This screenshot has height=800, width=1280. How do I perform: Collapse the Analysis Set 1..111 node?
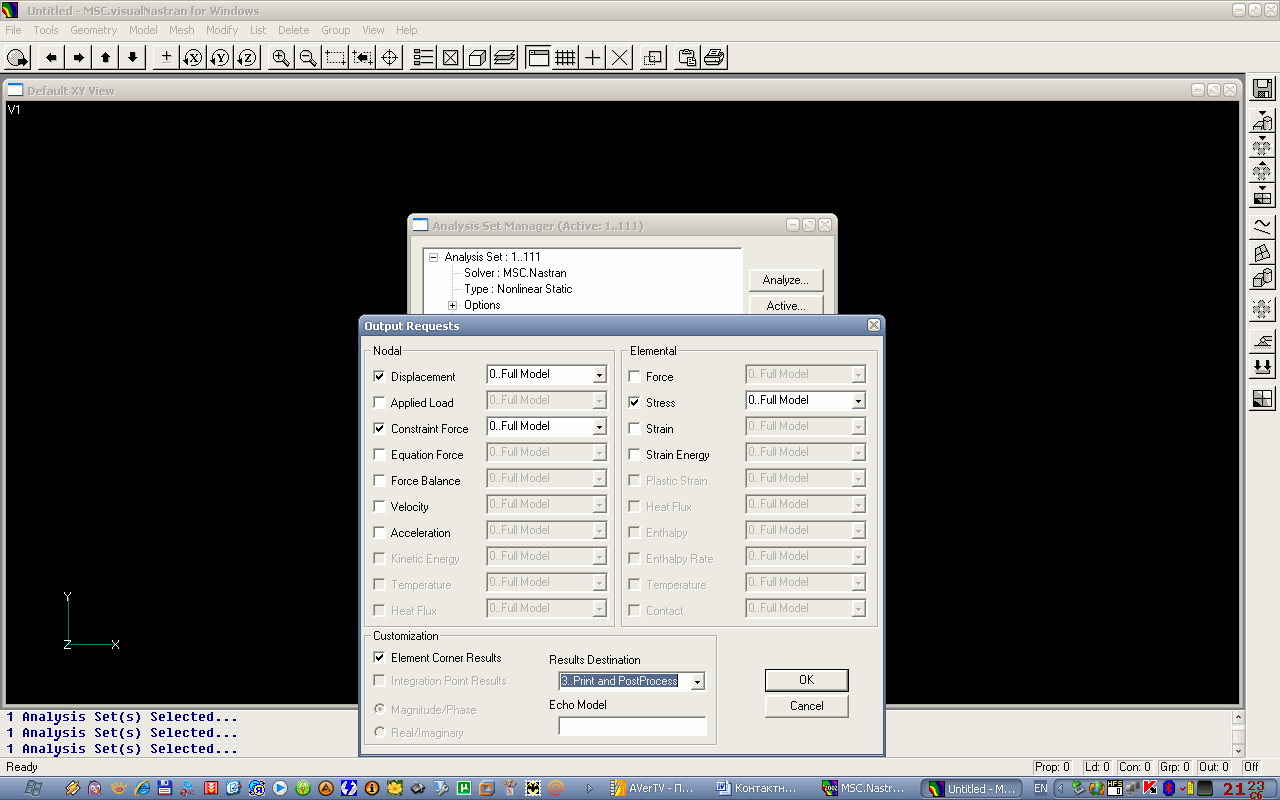pyautogui.click(x=434, y=257)
